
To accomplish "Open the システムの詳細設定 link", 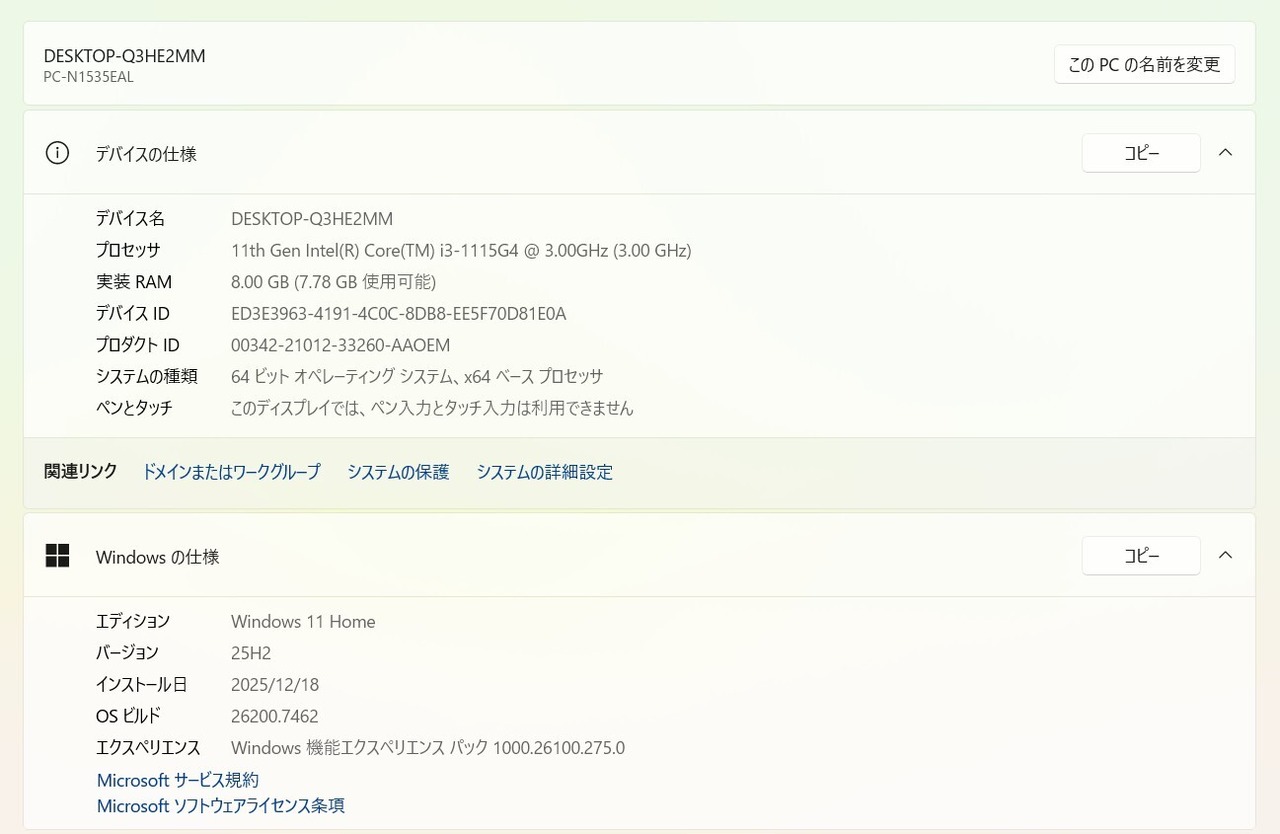I will coord(544,472).
